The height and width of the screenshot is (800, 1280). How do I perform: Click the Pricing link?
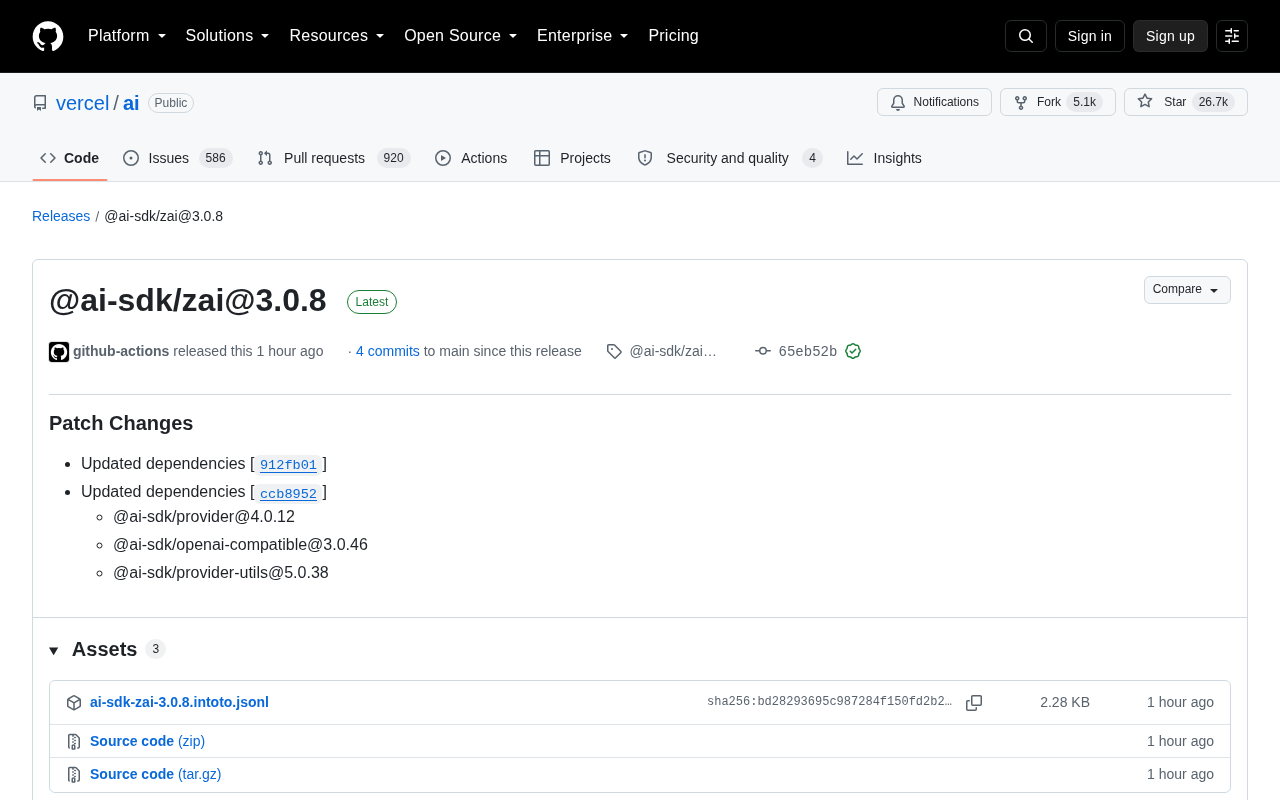[x=673, y=36]
